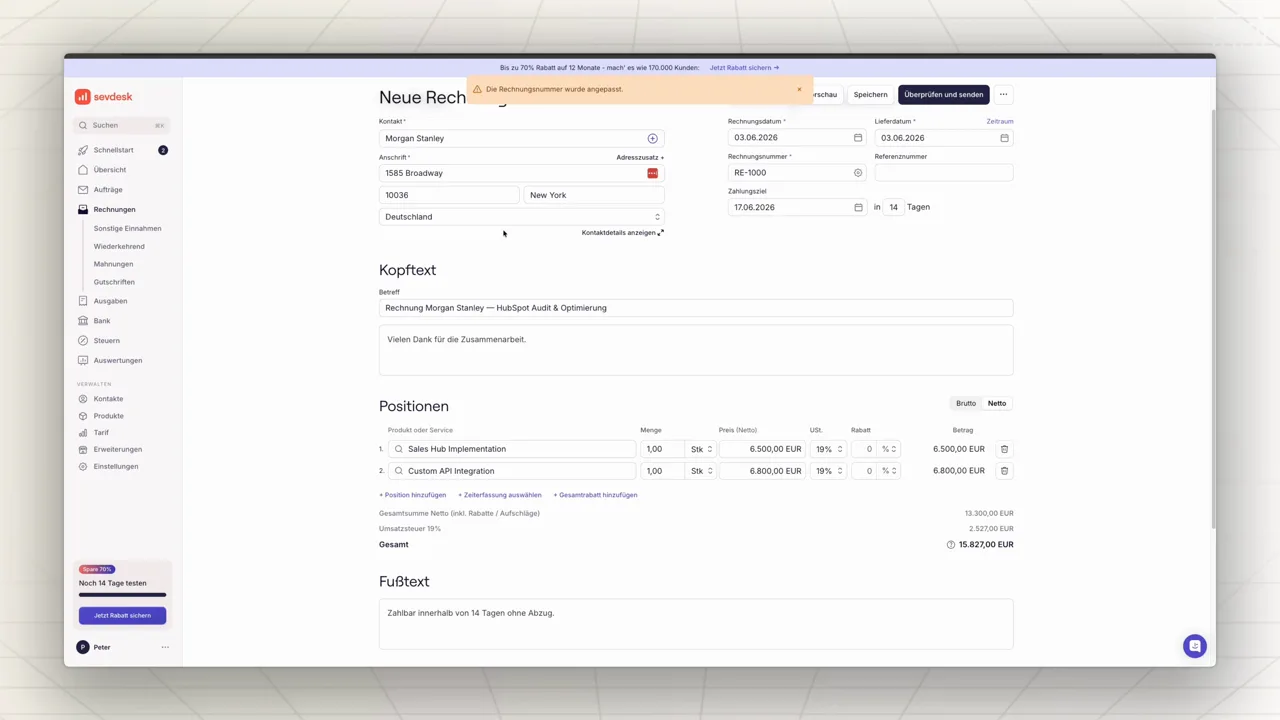The image size is (1280, 720).
Task: Open Rabatt % type dropdown for Sales Hub row
Action: pos(889,449)
